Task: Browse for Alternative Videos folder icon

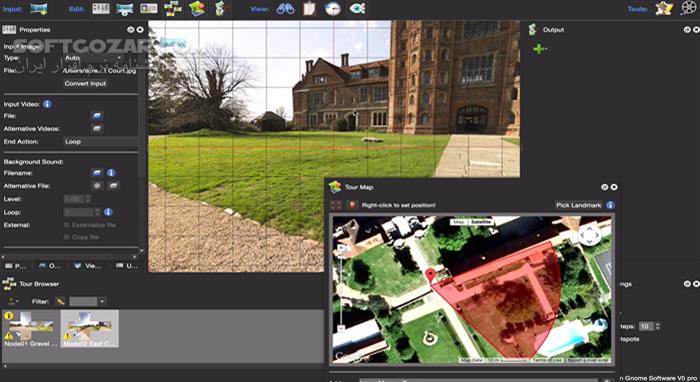Action: coord(97,129)
